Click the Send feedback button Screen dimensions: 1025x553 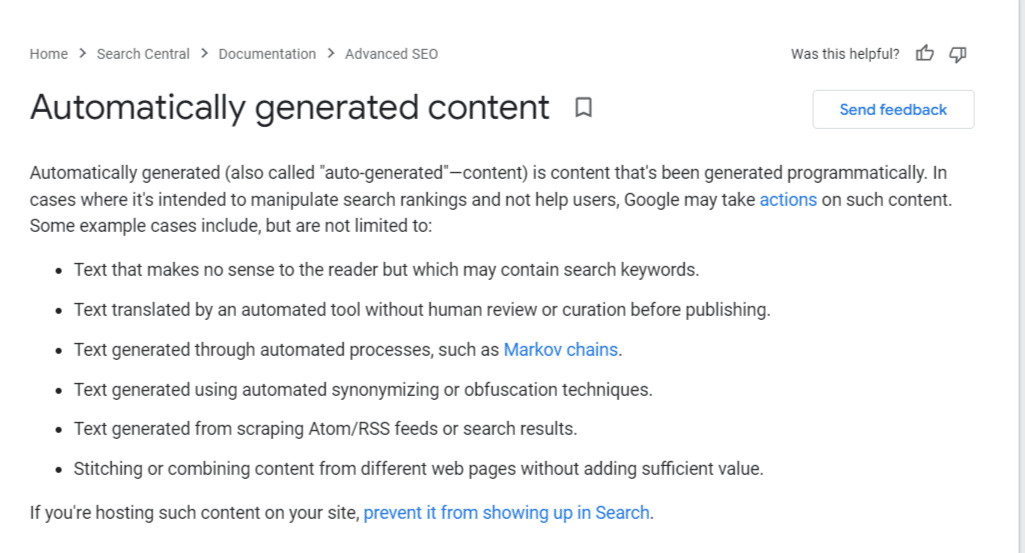[x=893, y=110]
